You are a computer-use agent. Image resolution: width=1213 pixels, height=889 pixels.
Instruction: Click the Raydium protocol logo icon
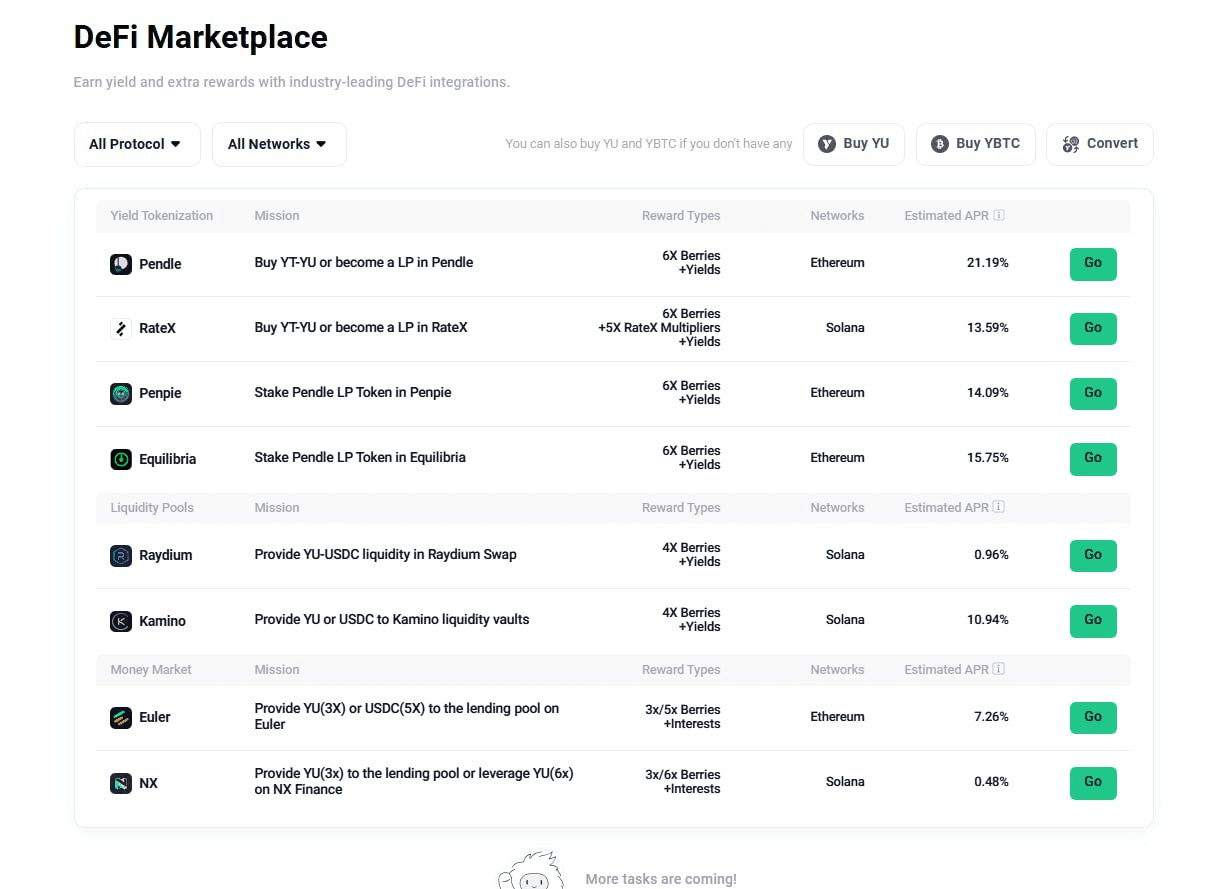tap(121, 555)
